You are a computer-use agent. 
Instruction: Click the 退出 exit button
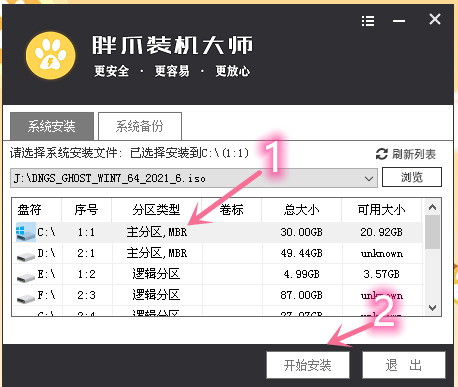click(x=404, y=365)
